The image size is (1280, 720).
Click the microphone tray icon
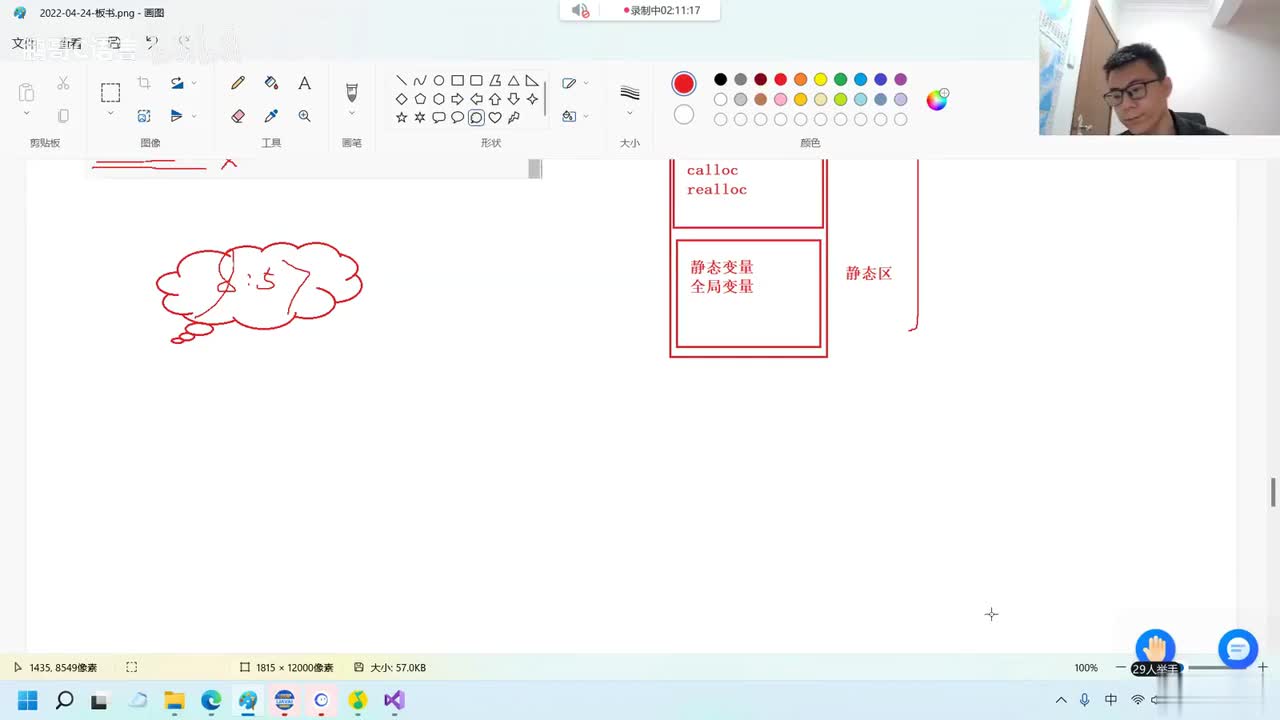tap(1085, 700)
